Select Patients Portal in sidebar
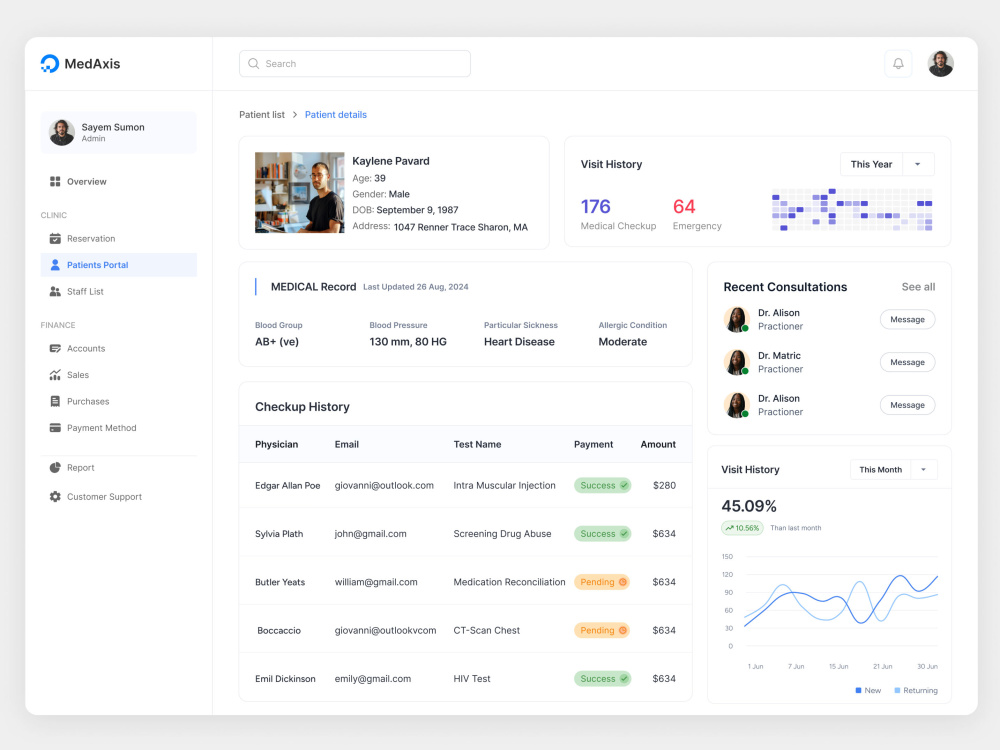The height and width of the screenshot is (750, 1000). (x=119, y=265)
